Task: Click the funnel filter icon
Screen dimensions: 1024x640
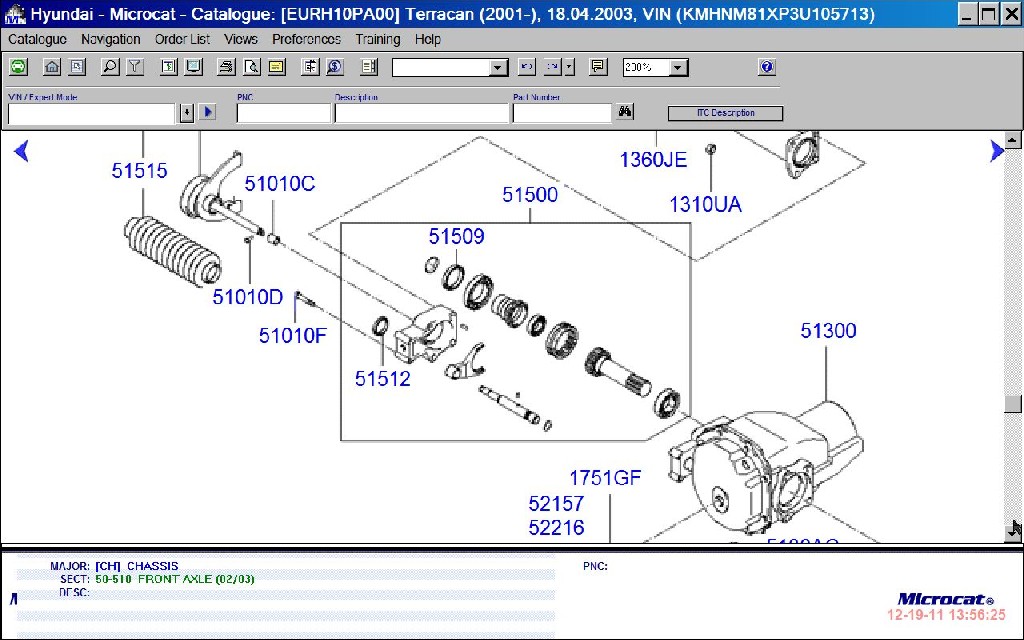Action: click(x=135, y=67)
